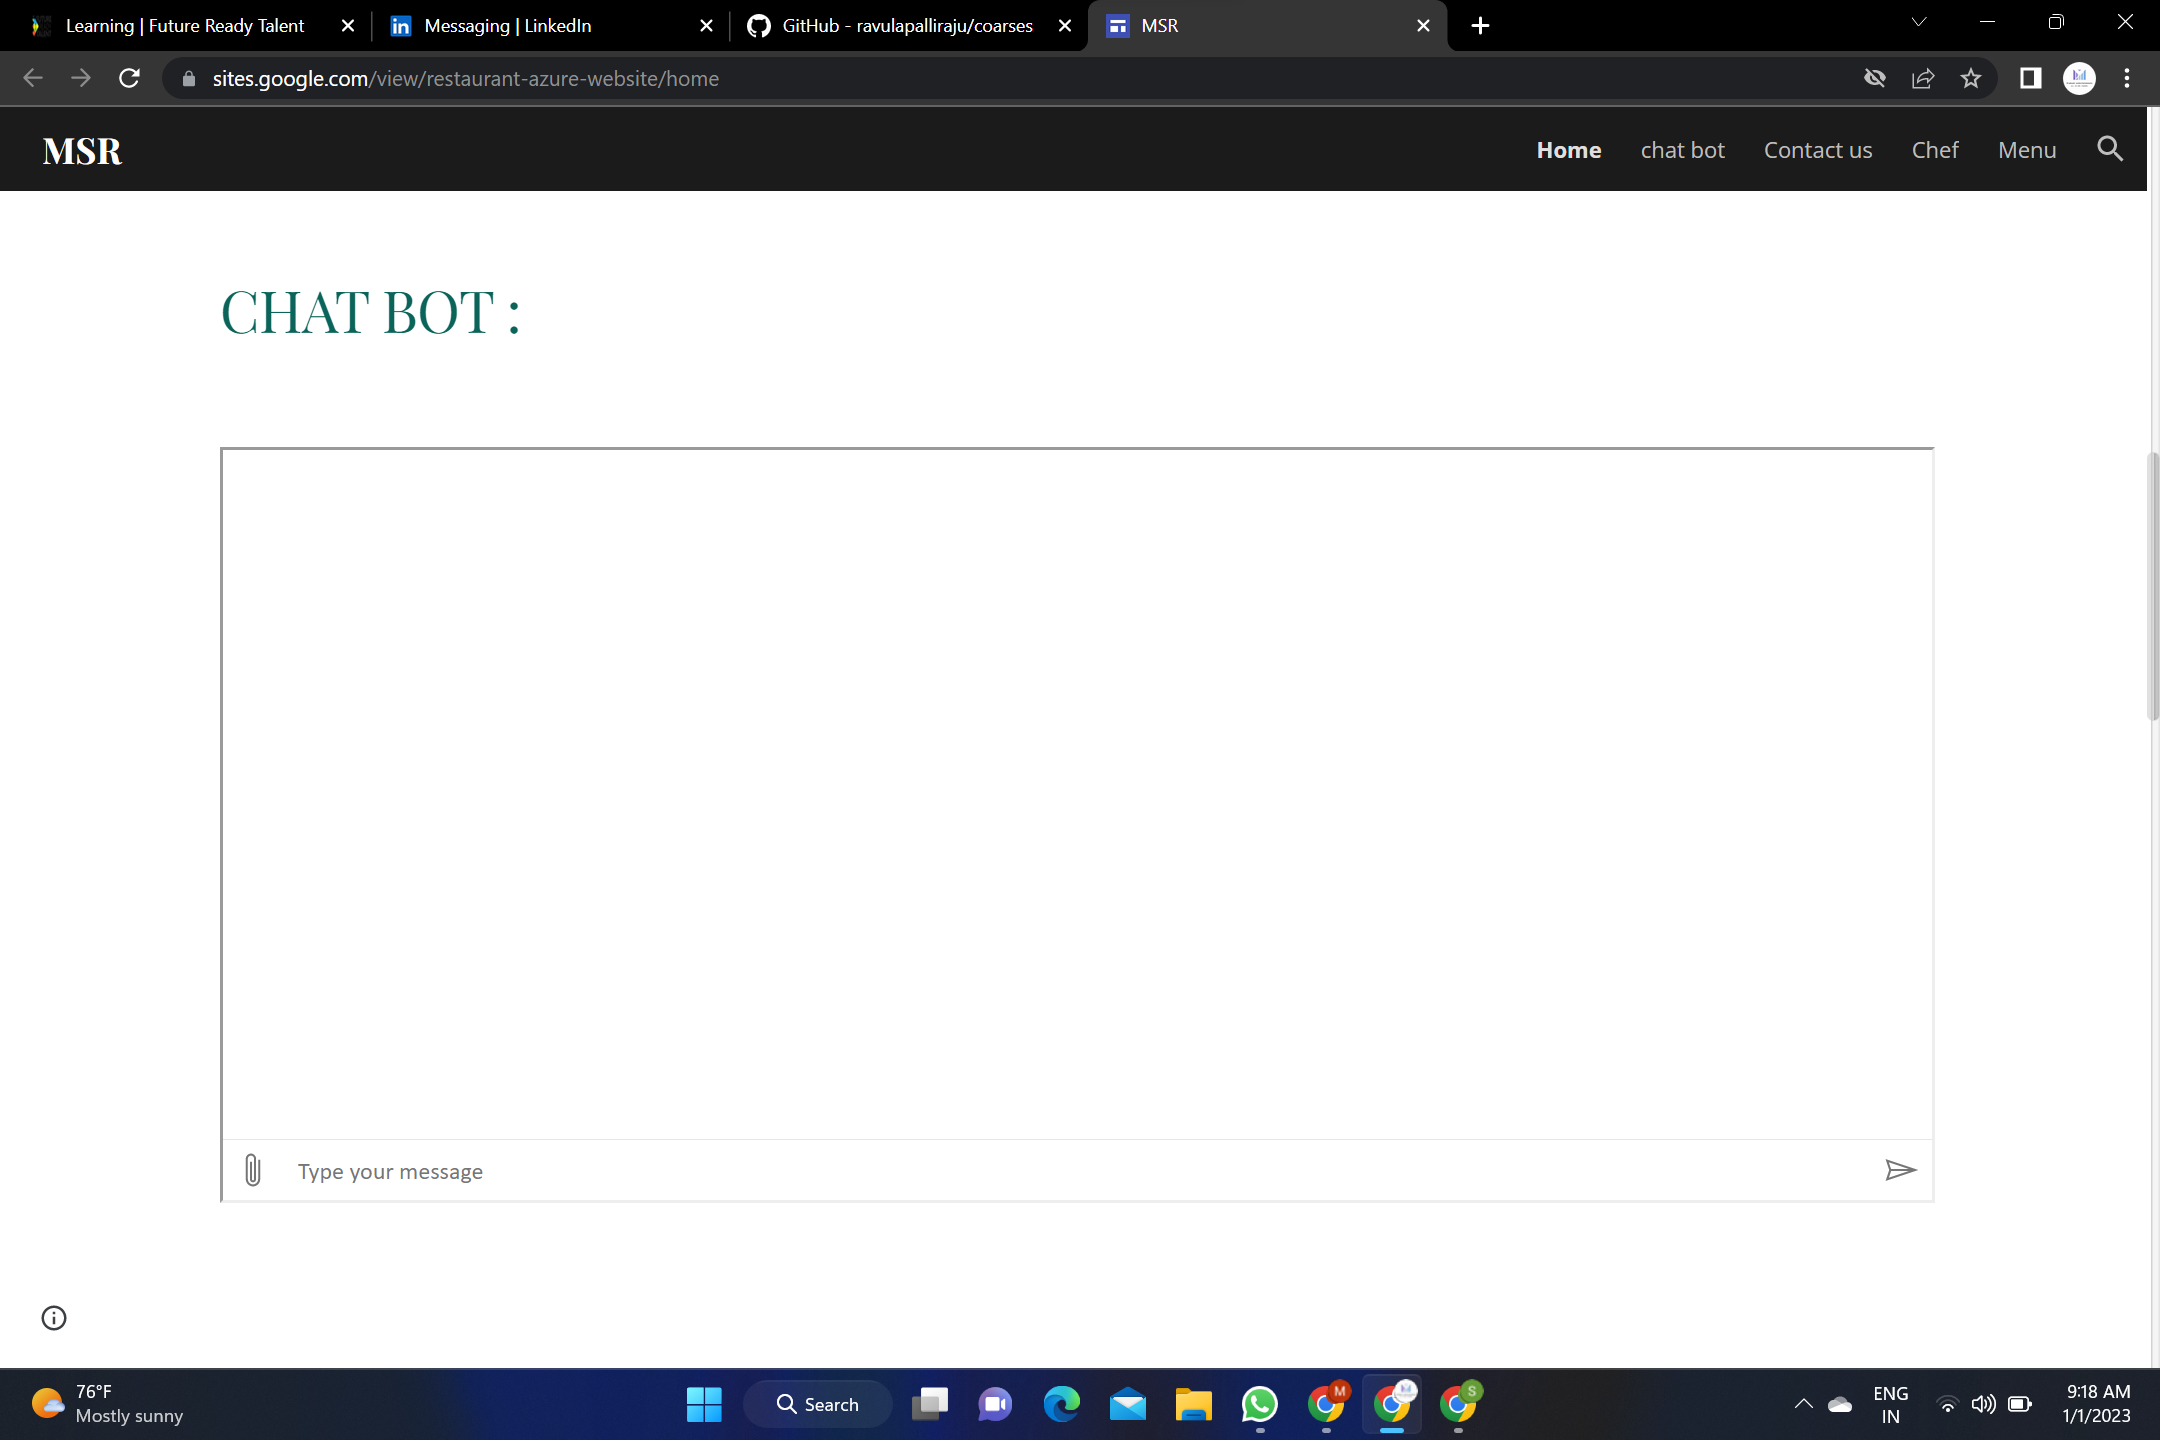Open the site search magnifier icon

pyautogui.click(x=2110, y=149)
